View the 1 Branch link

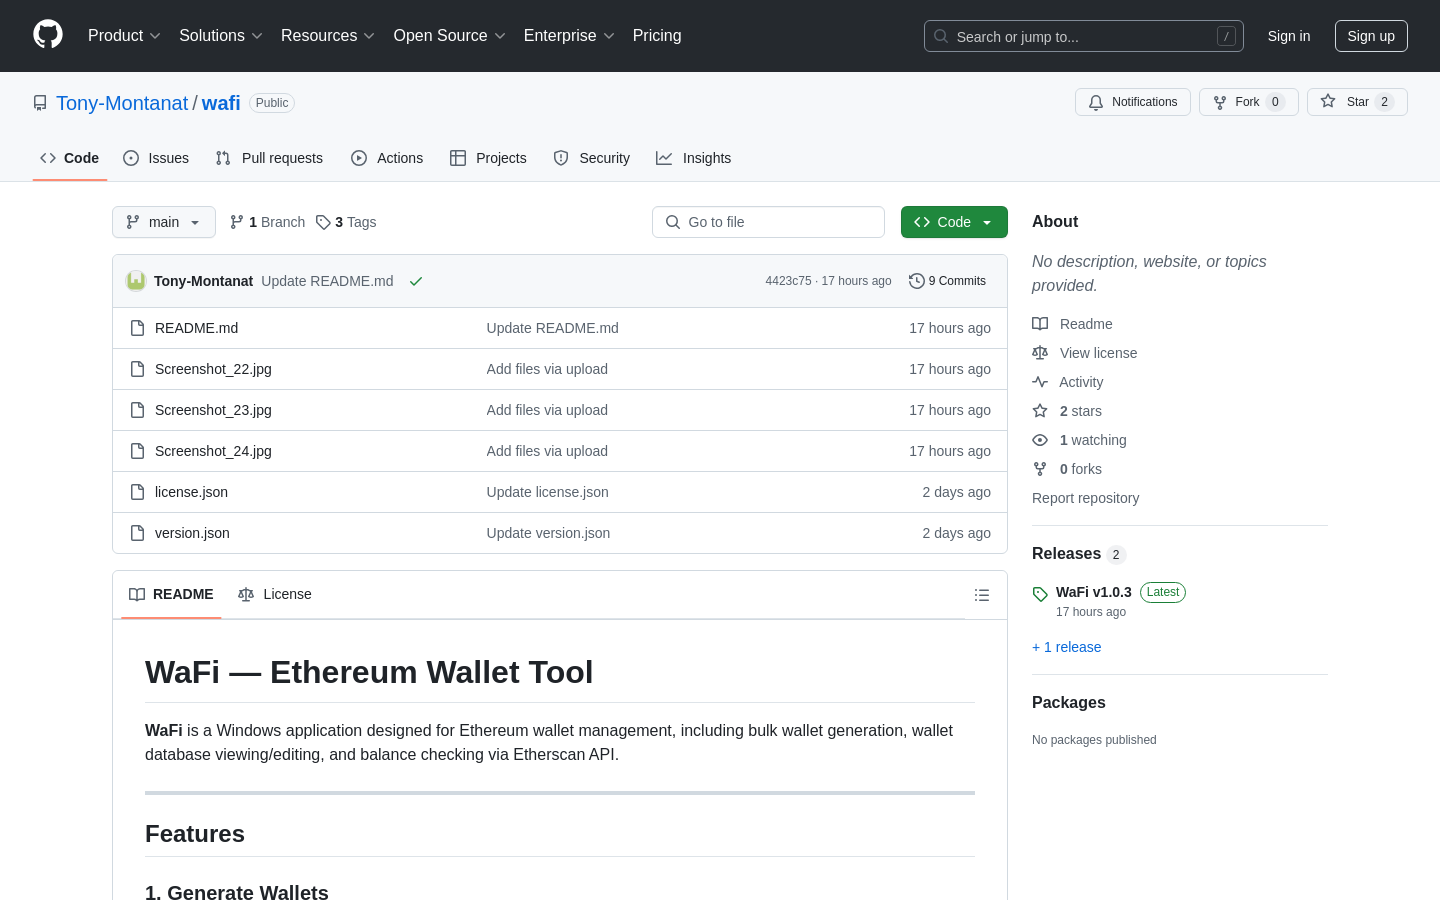[x=267, y=222]
